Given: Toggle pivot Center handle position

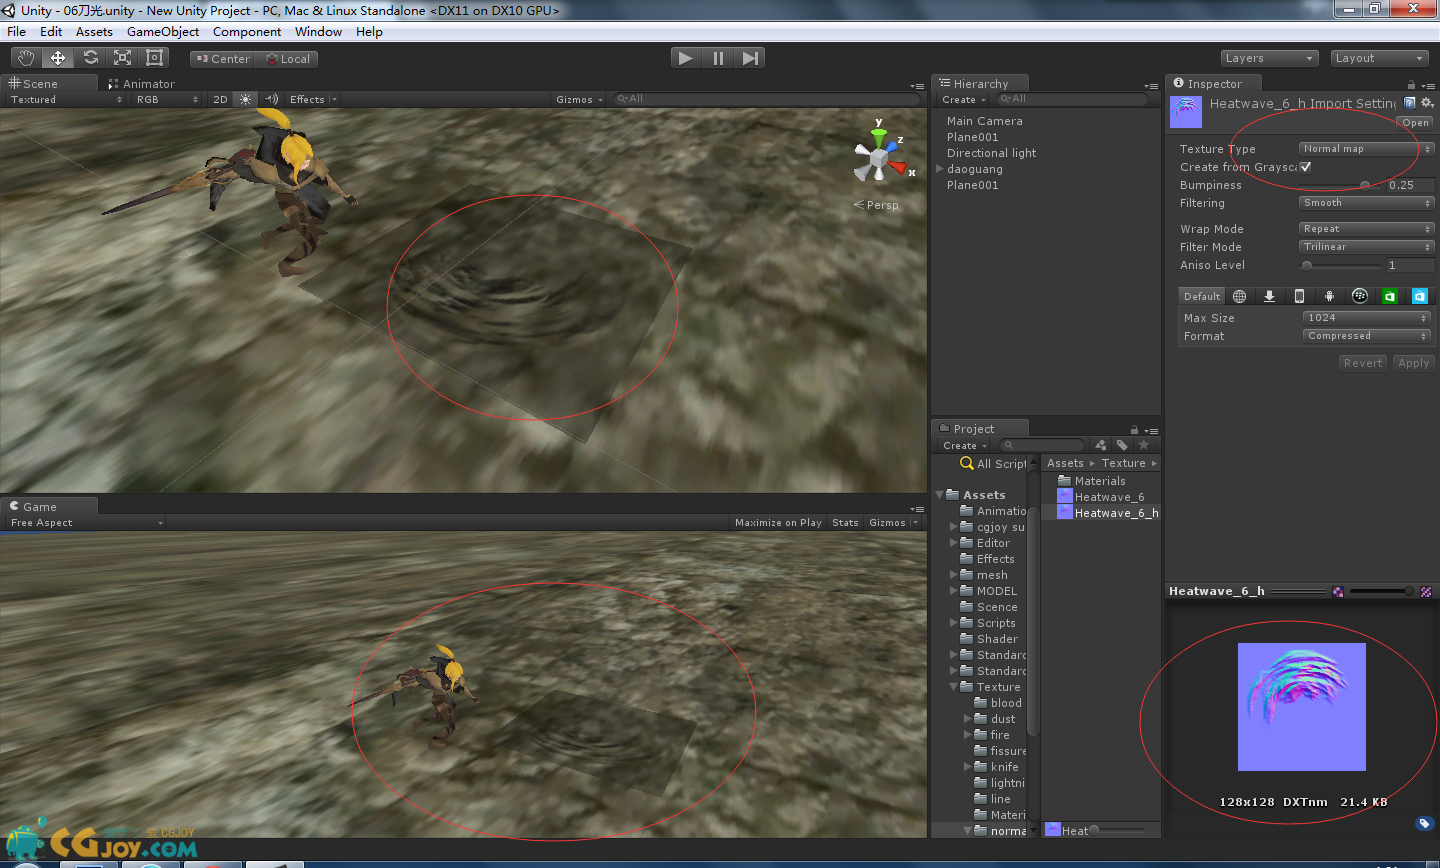Looking at the screenshot, I should [221, 59].
